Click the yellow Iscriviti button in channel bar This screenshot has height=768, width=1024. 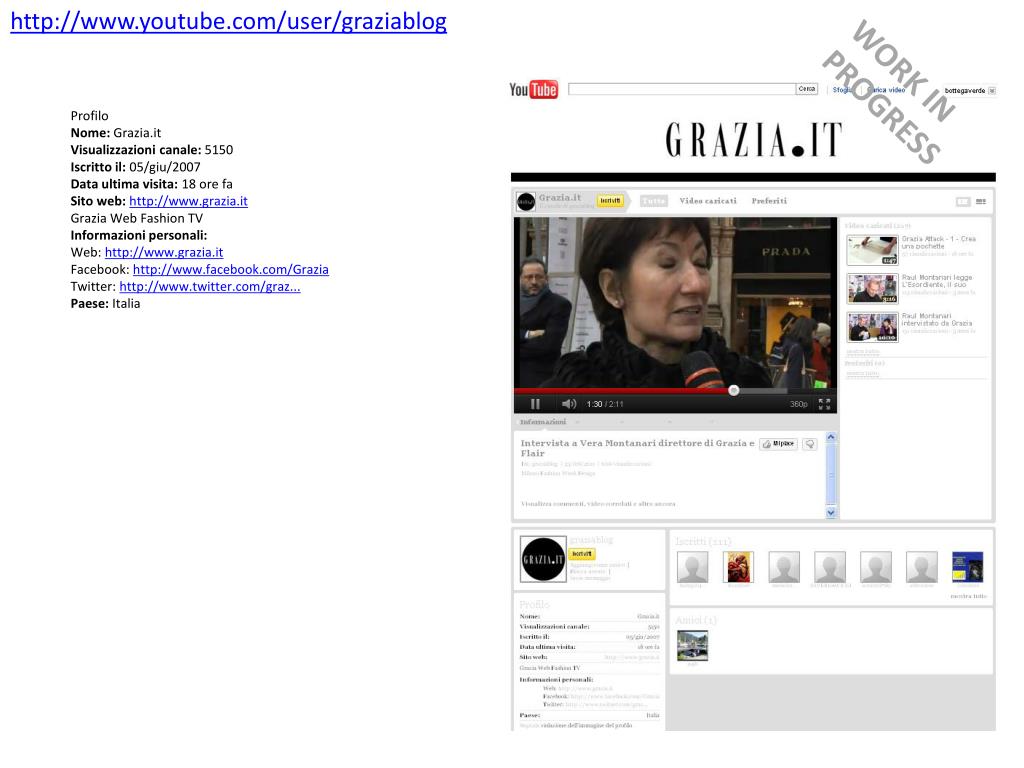610,201
